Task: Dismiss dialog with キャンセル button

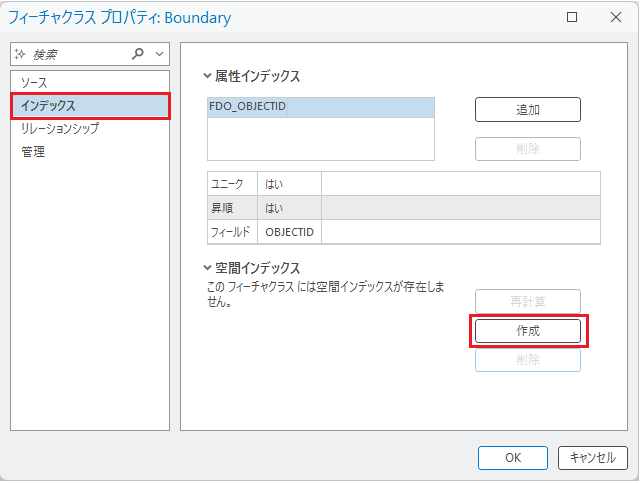Action: coord(592,457)
